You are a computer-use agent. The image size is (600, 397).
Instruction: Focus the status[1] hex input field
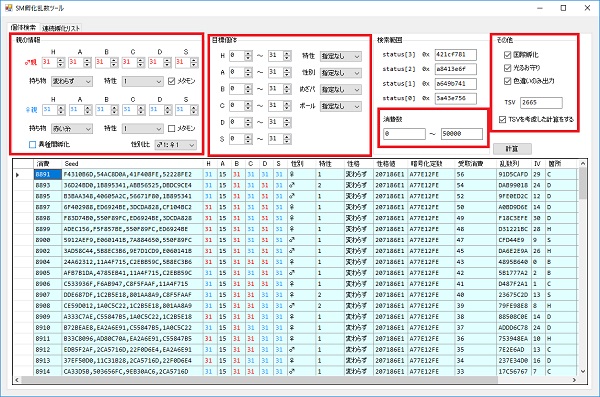click(x=455, y=84)
